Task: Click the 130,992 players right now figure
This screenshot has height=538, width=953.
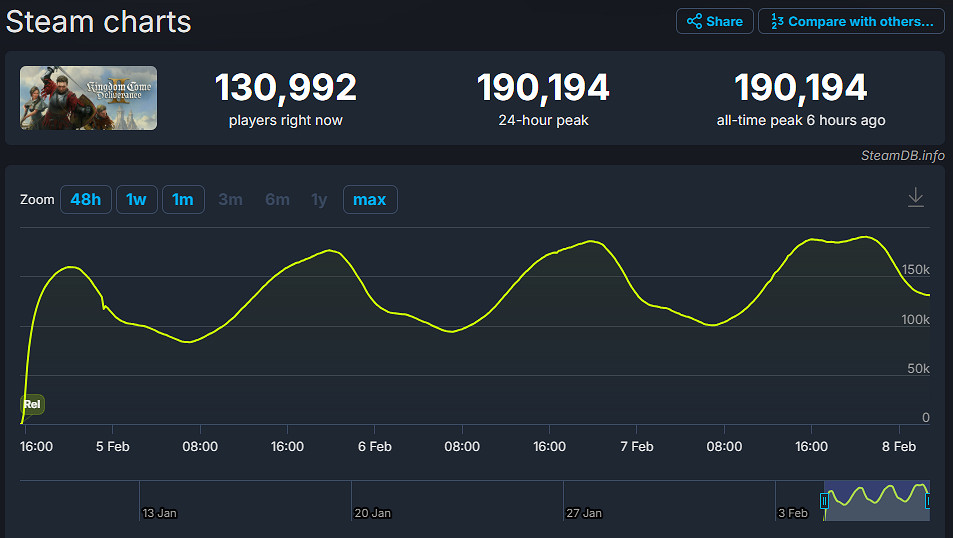Action: tap(285, 89)
